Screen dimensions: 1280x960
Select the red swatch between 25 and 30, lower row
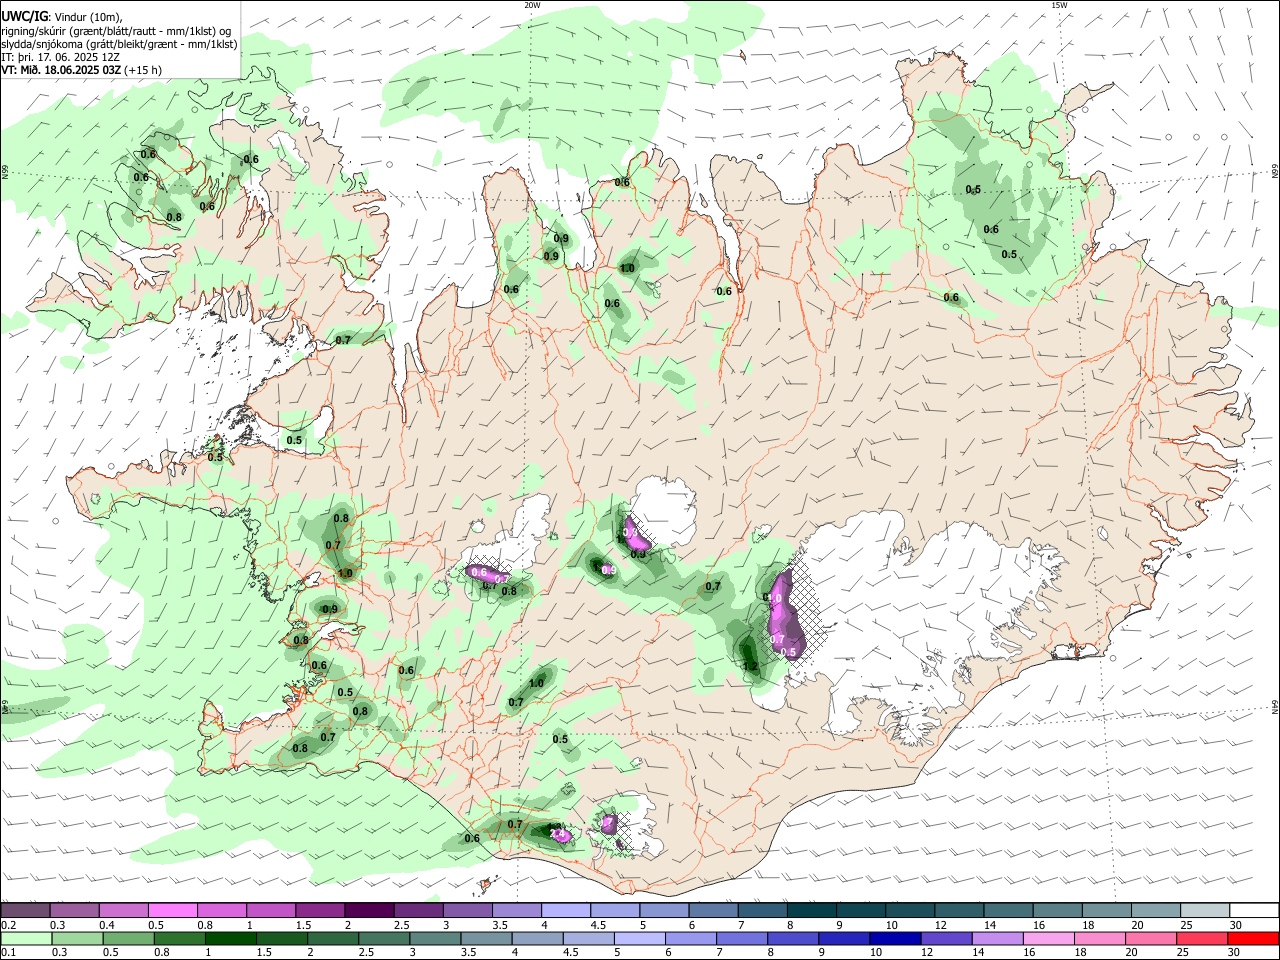(x=1201, y=938)
